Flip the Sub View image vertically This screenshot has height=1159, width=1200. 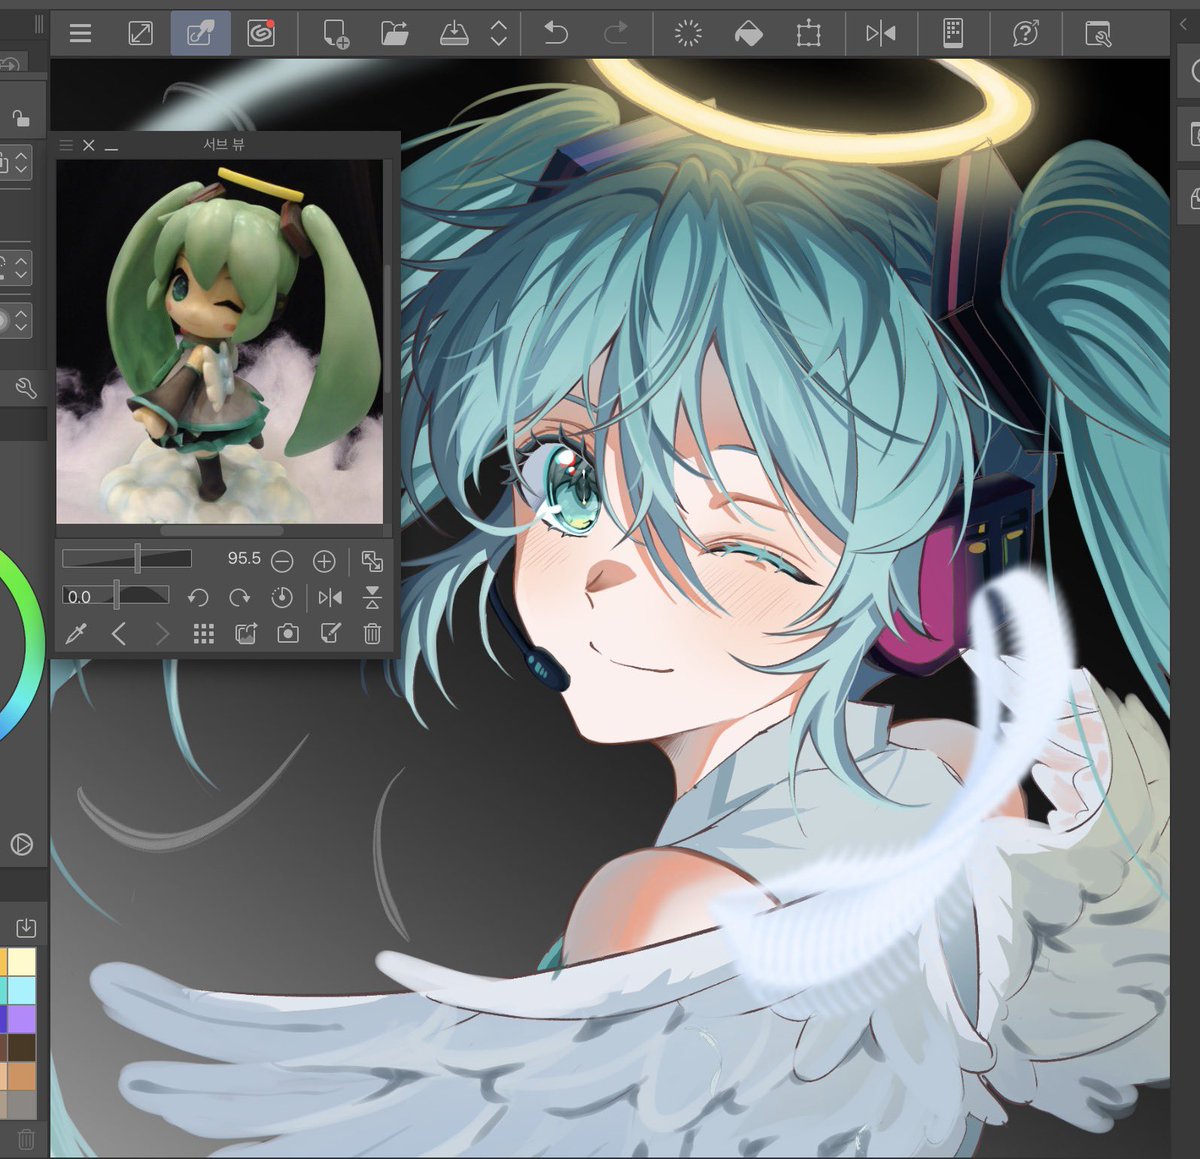click(x=372, y=597)
